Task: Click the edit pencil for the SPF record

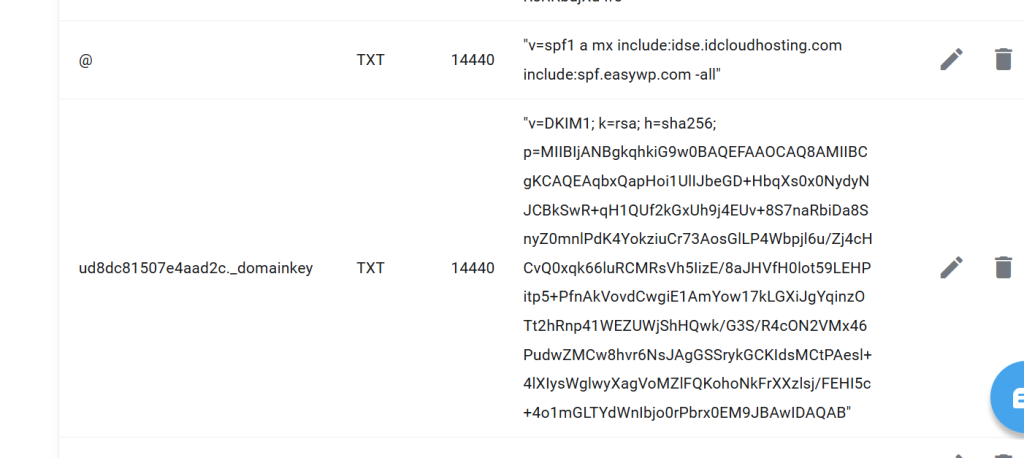Action: point(951,60)
